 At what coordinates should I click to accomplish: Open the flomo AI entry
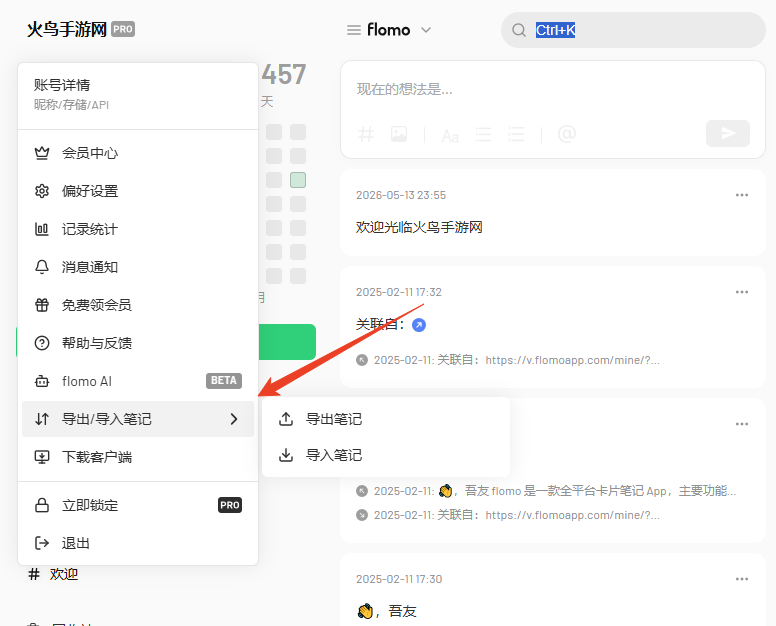[138, 381]
